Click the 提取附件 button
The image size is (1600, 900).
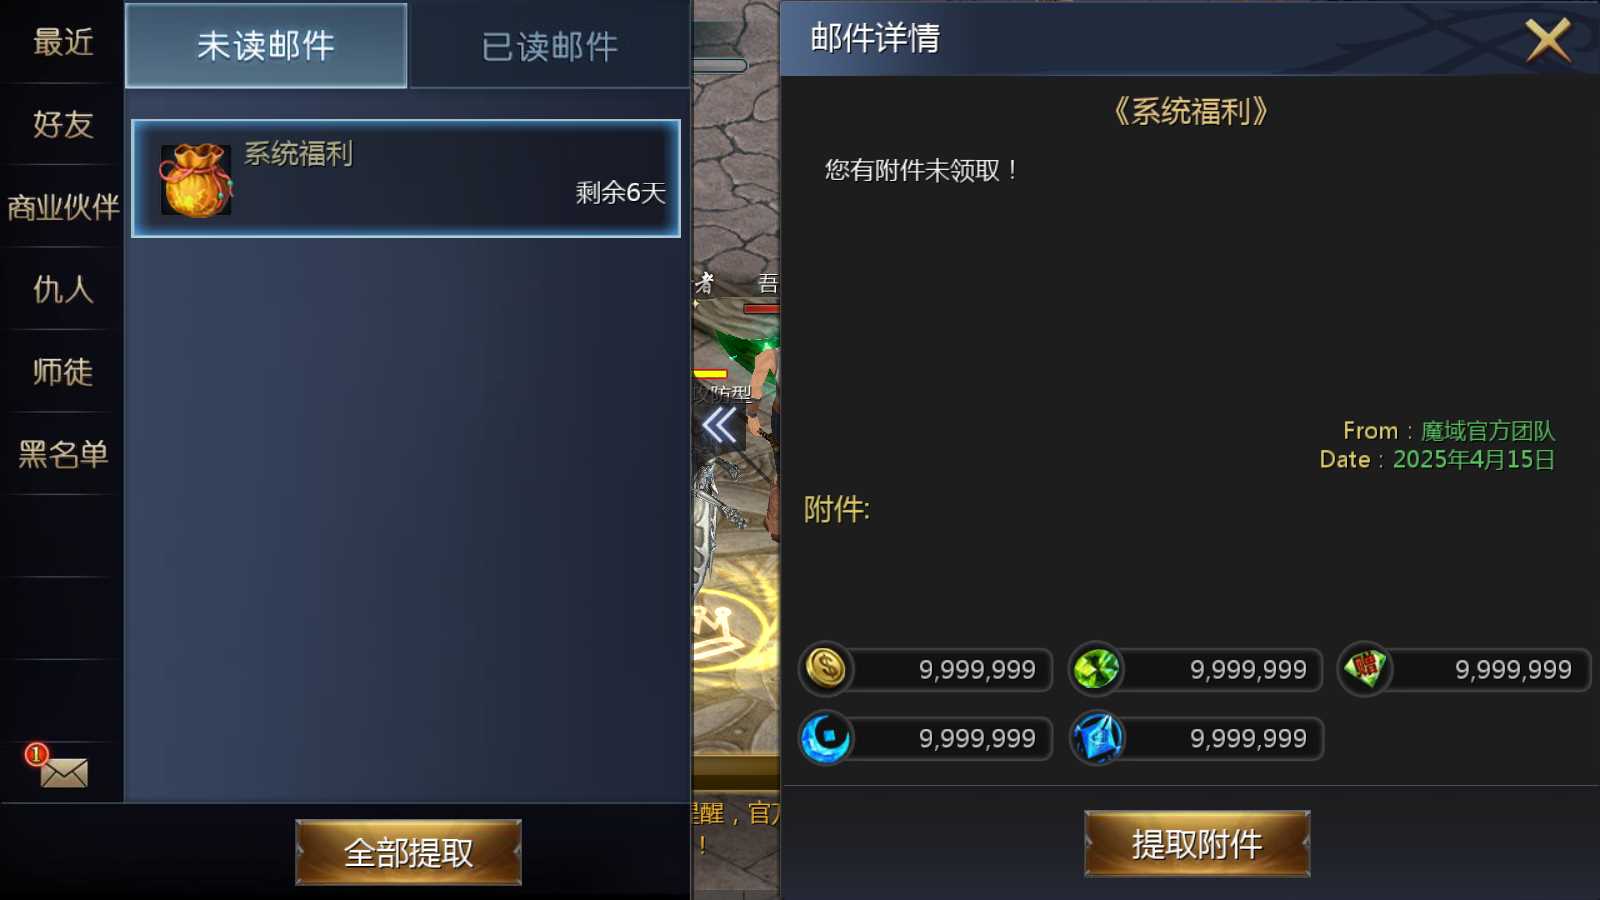[x=1197, y=844]
